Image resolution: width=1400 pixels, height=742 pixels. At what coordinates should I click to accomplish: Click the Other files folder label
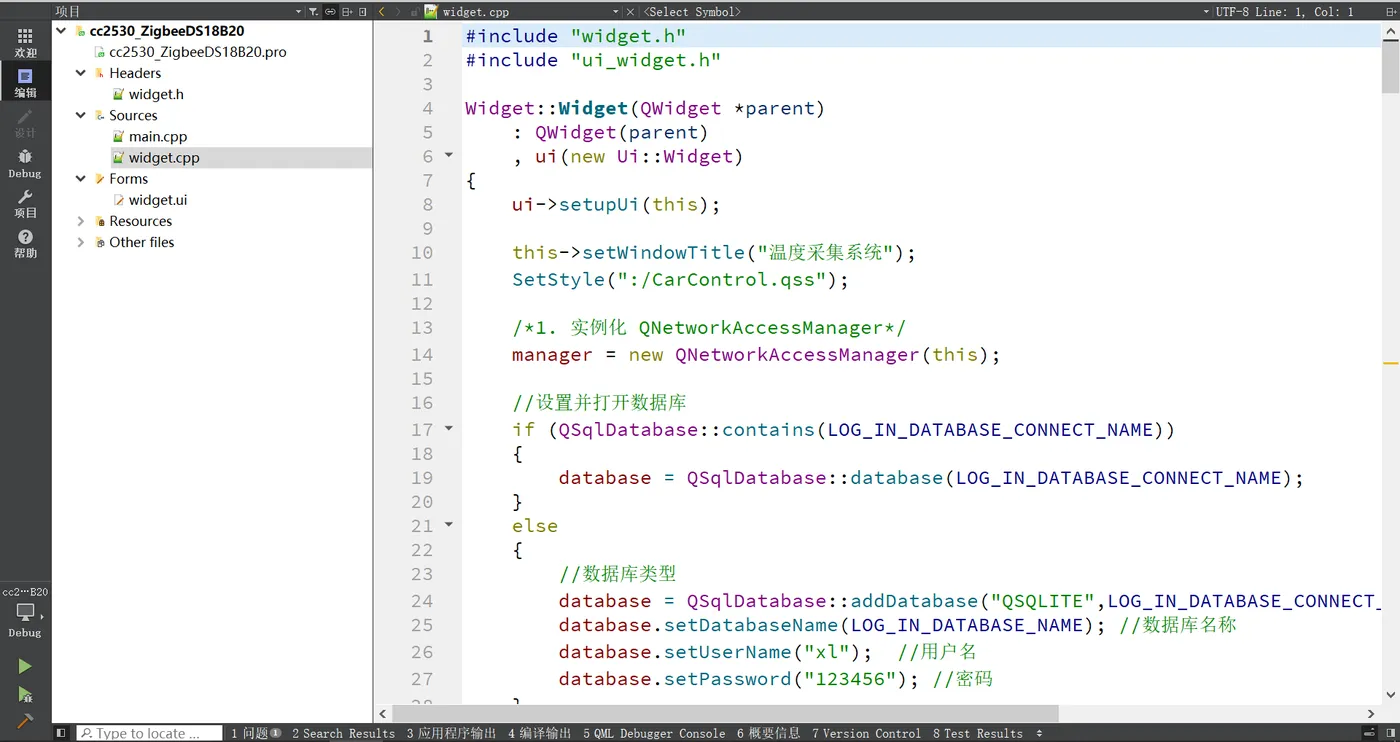[141, 242]
